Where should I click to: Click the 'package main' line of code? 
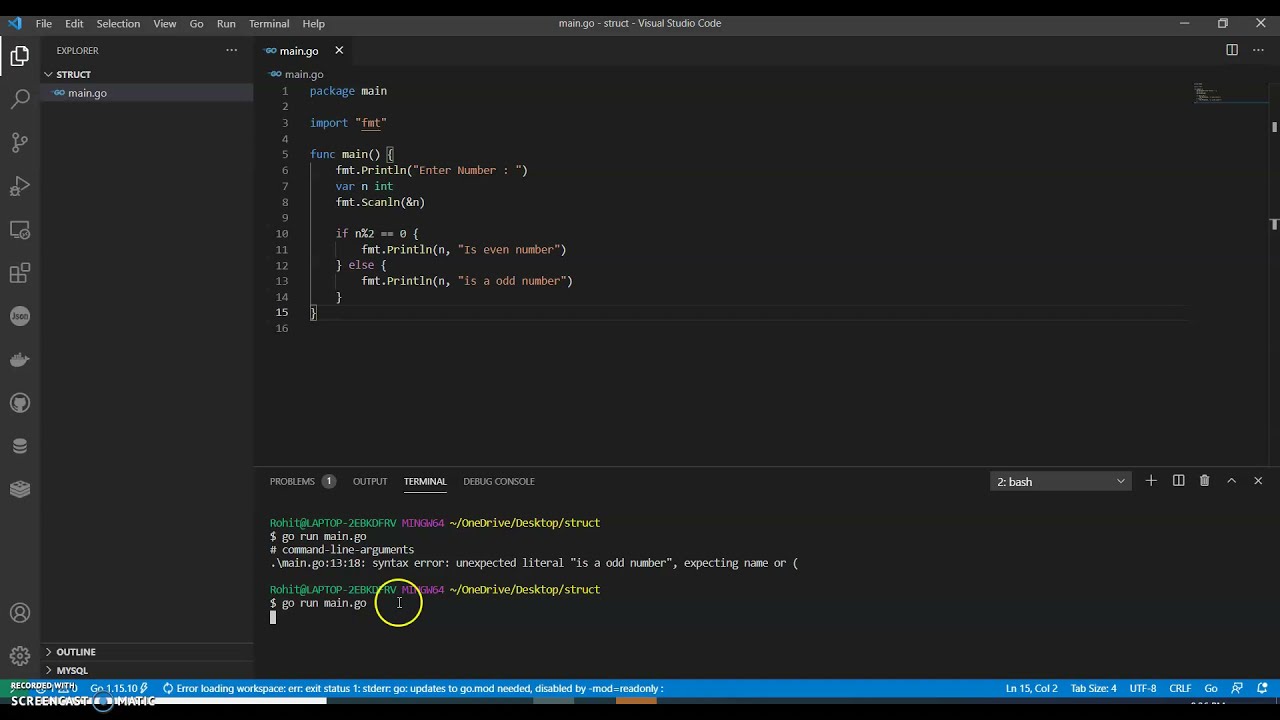click(x=348, y=91)
